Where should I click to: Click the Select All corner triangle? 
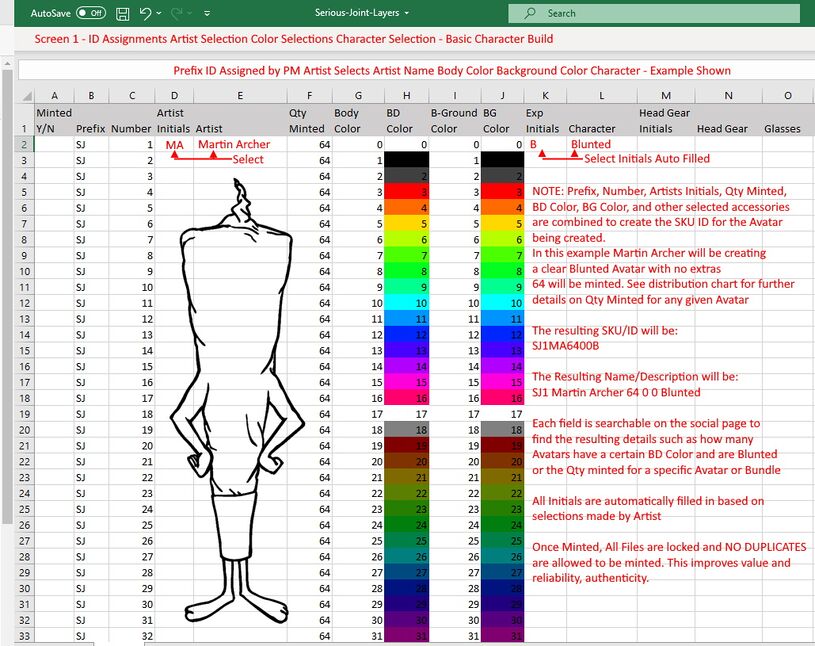(26, 96)
